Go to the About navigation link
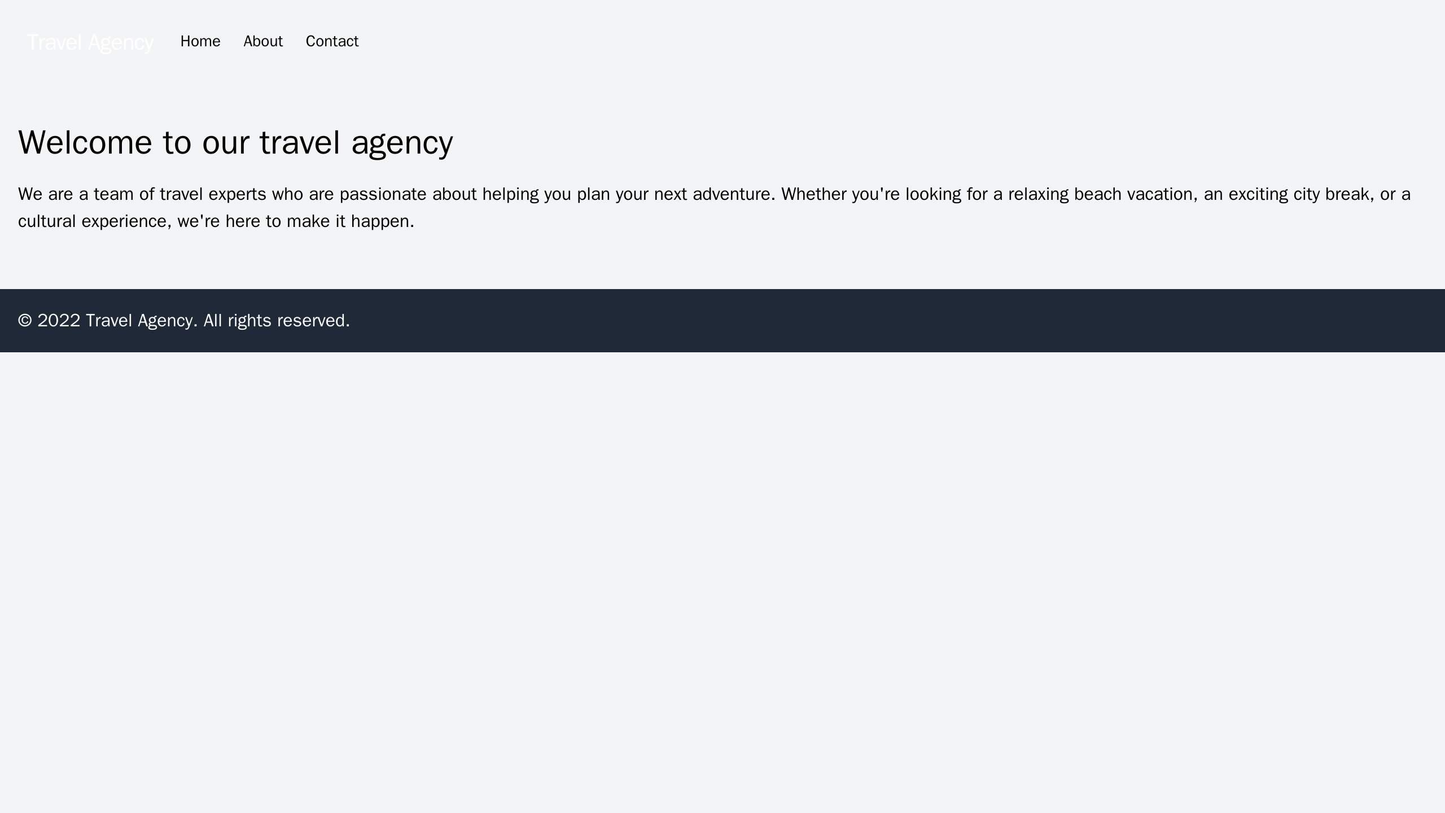This screenshot has width=1445, height=813. pos(263,41)
